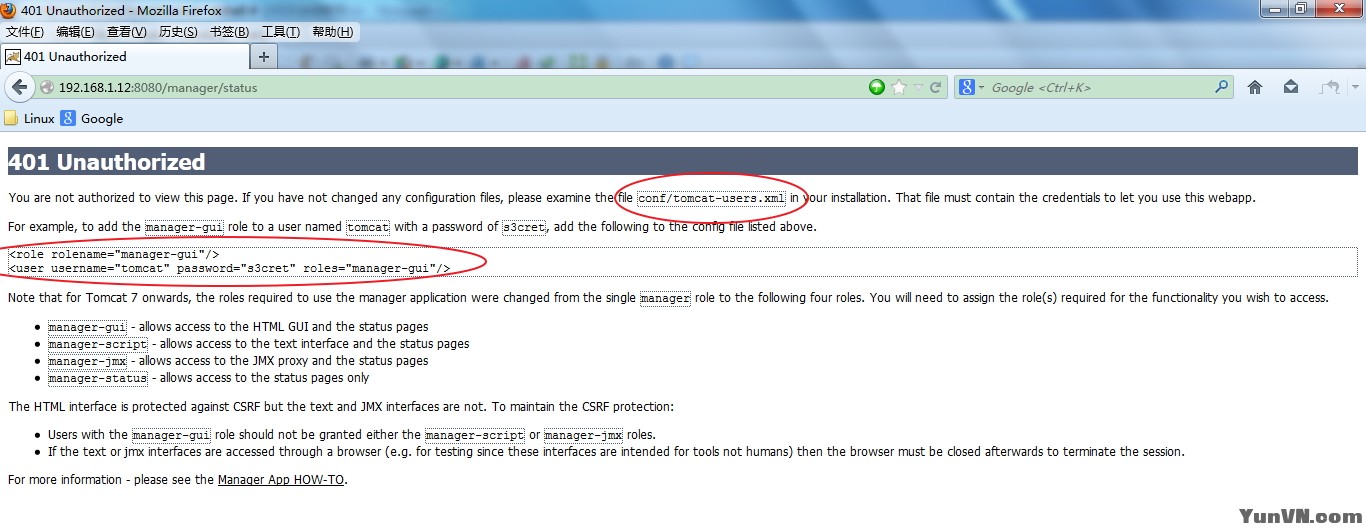The width and height of the screenshot is (1366, 529).
Task: Follow the Manager App HOW-TO link
Action: tap(282, 480)
